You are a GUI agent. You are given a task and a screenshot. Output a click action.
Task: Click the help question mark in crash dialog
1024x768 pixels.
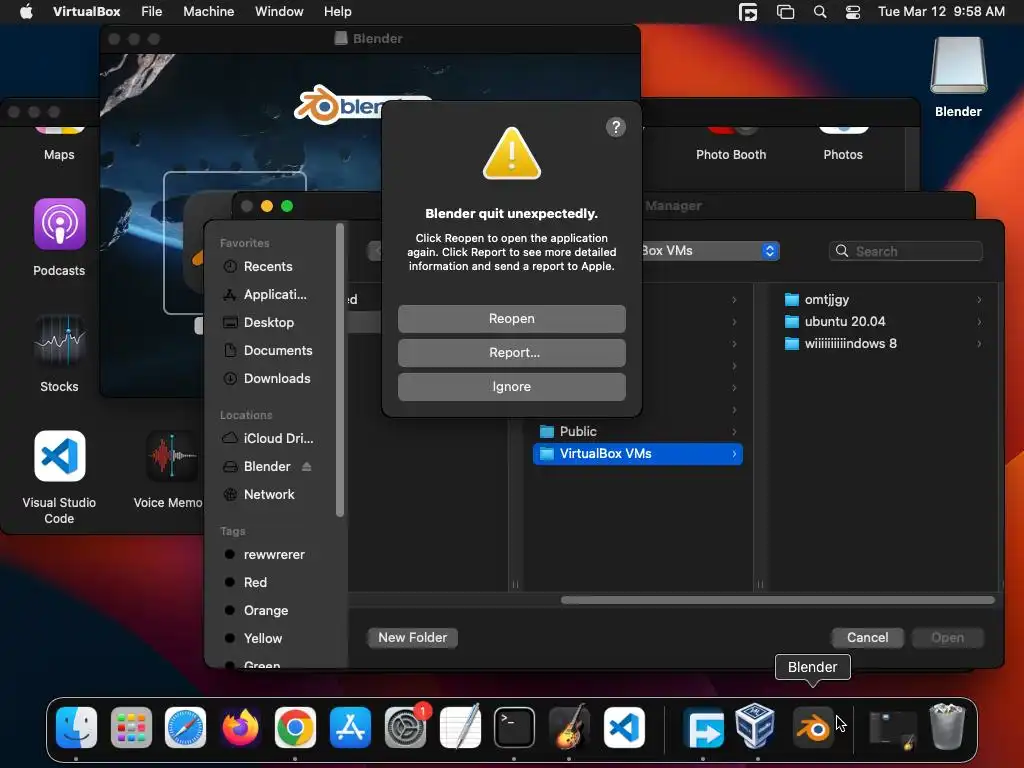pyautogui.click(x=616, y=127)
